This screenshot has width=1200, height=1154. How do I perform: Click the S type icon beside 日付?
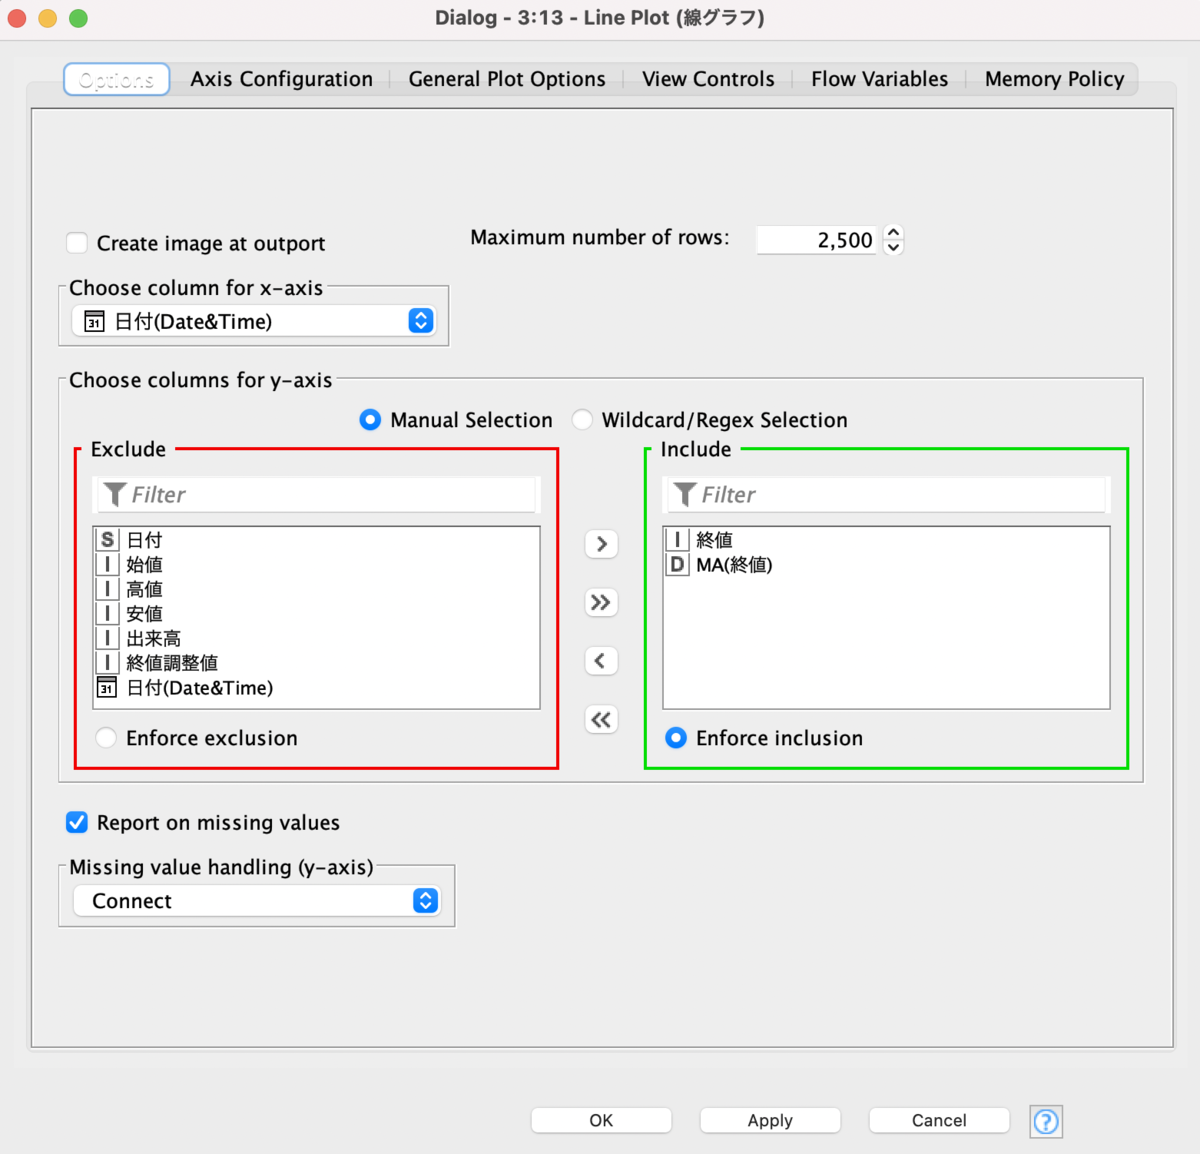point(107,540)
